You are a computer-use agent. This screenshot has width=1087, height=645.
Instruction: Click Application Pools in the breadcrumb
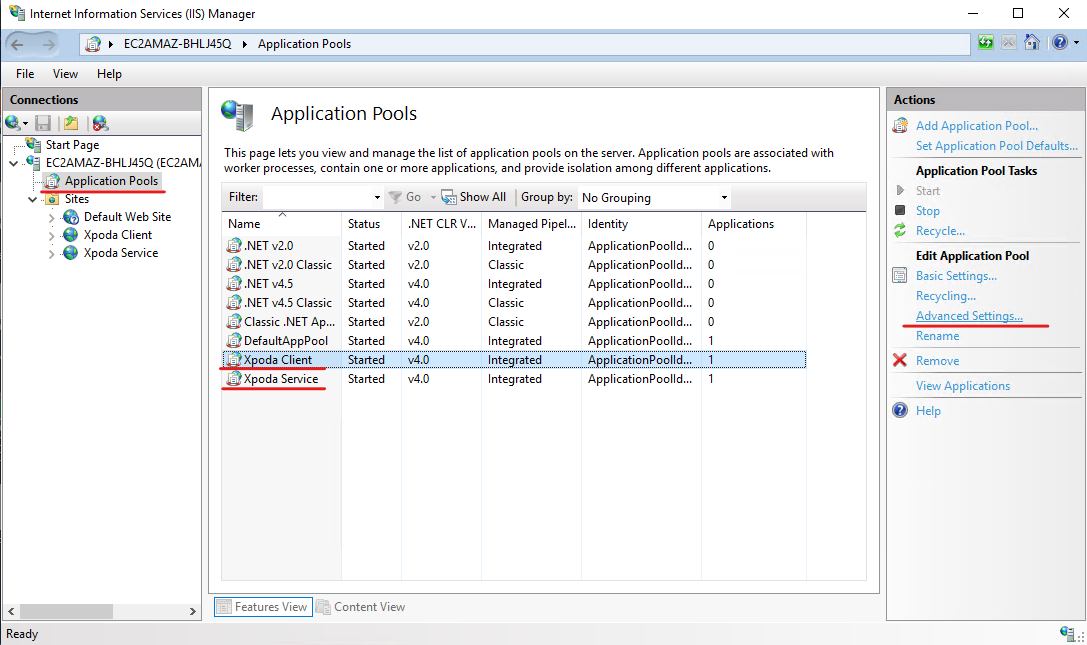coord(304,44)
